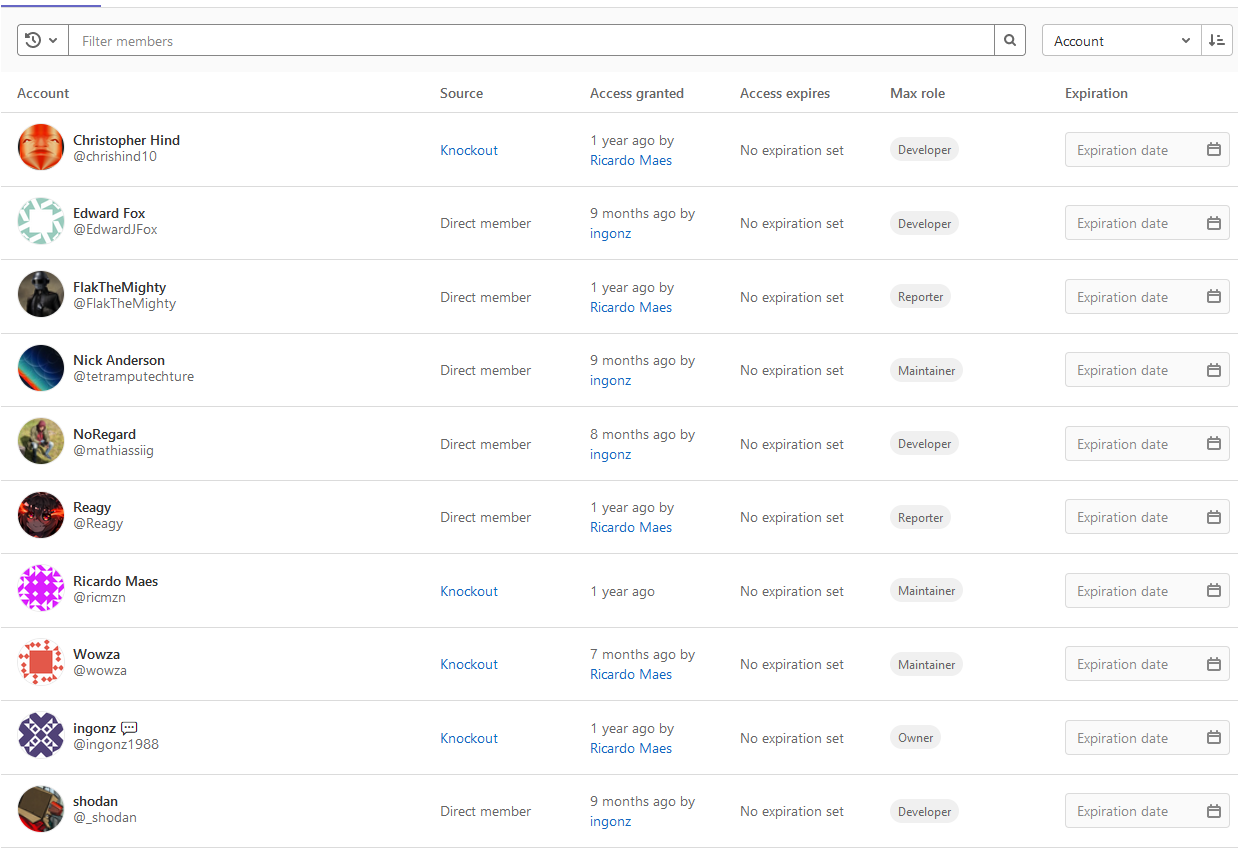Click Owner role badge for ingonz

point(915,738)
